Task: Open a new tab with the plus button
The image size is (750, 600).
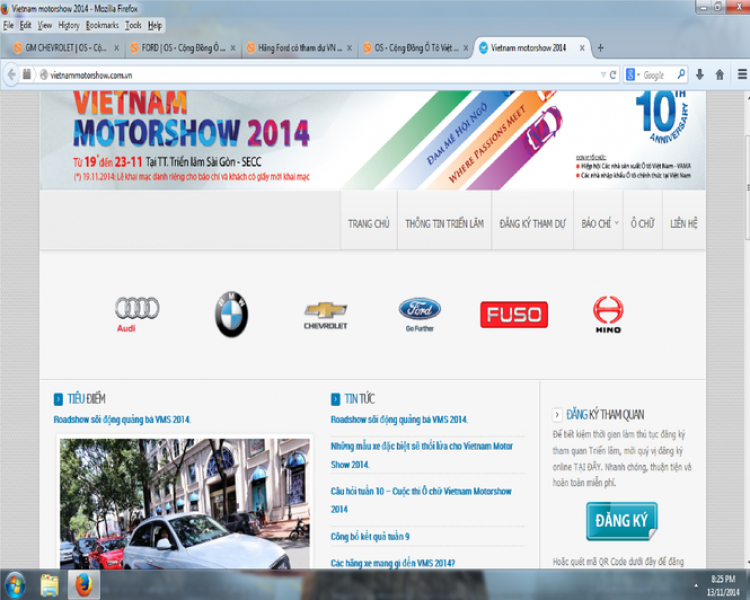Action: click(600, 48)
